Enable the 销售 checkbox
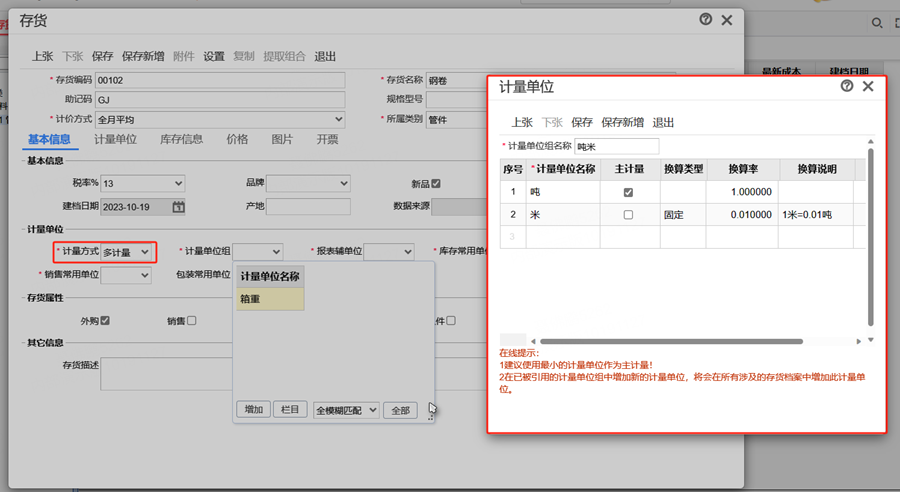The height and width of the screenshot is (492, 900). click(x=191, y=321)
